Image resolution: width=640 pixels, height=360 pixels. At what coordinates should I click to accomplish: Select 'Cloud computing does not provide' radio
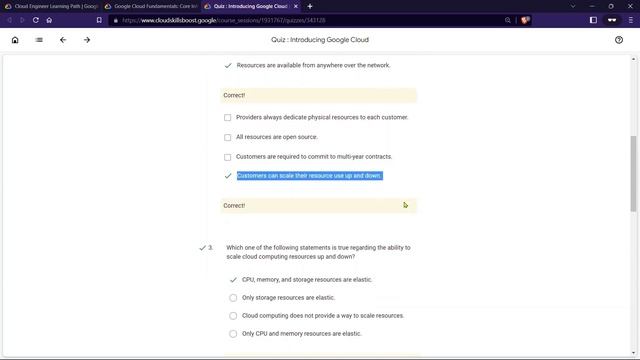[233, 316]
